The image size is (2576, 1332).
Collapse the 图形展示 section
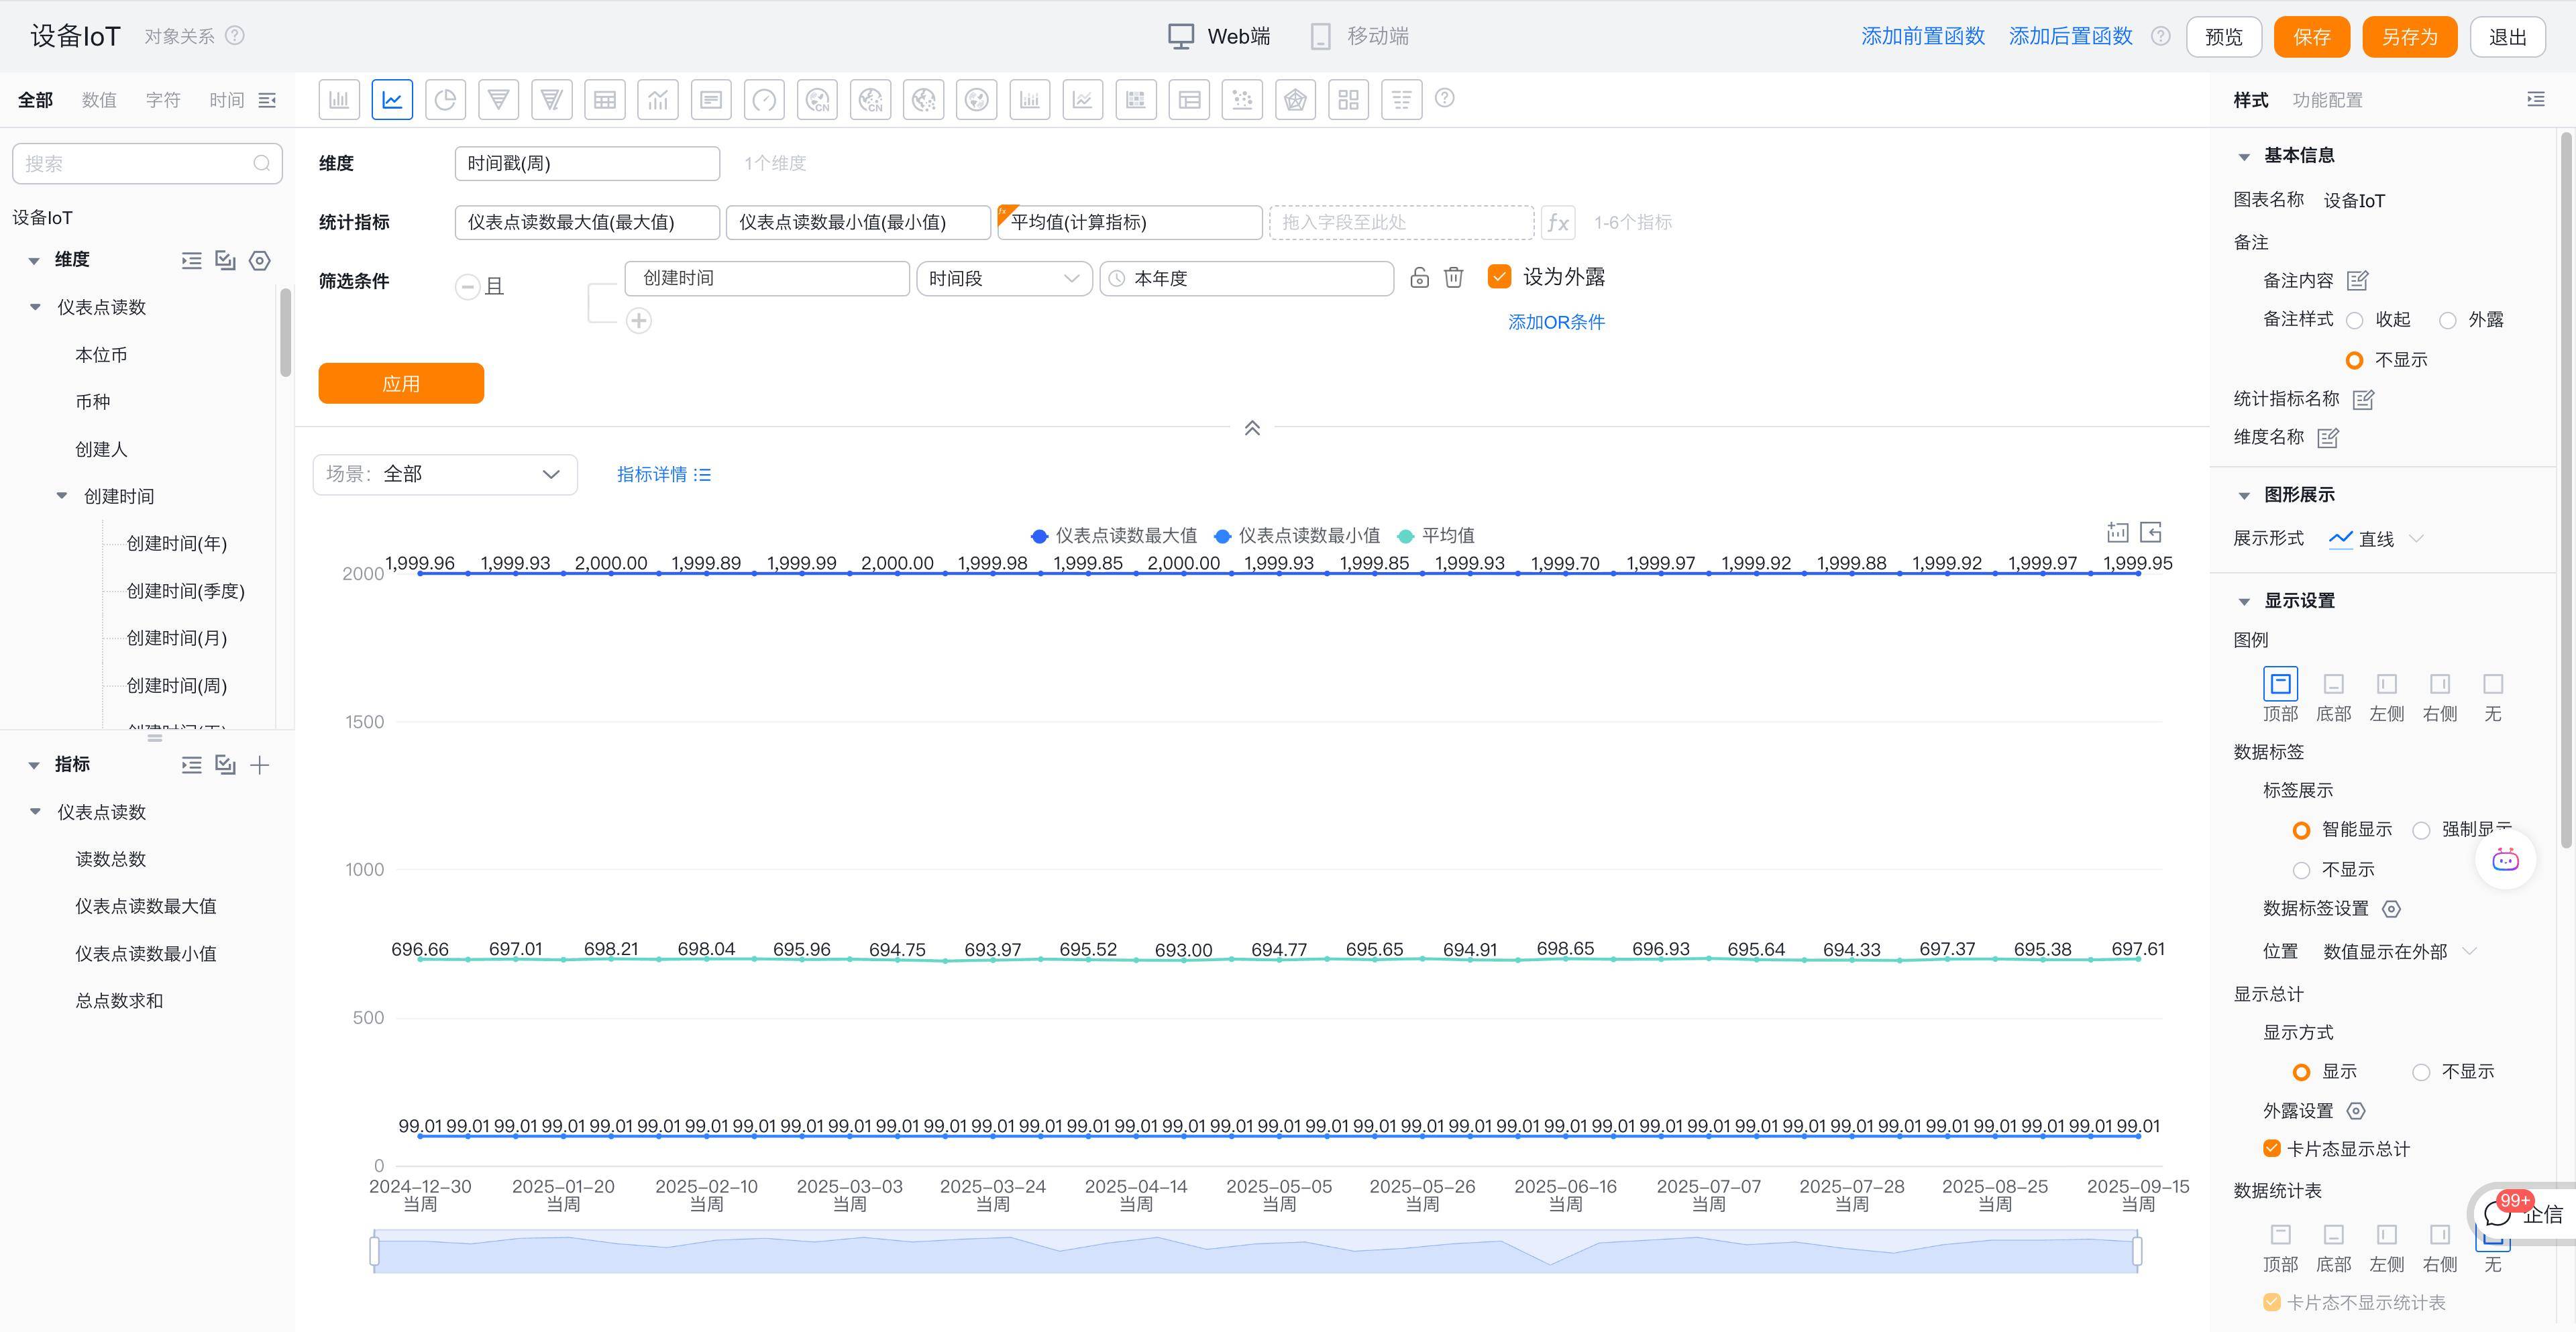2244,496
